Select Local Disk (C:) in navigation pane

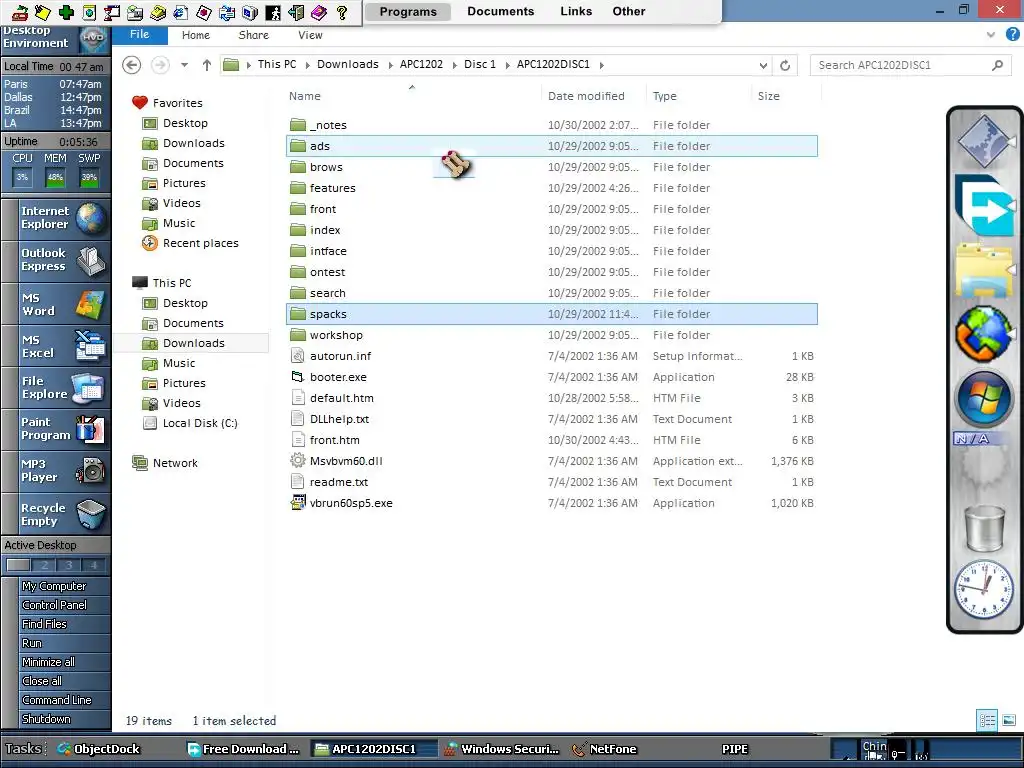click(200, 423)
